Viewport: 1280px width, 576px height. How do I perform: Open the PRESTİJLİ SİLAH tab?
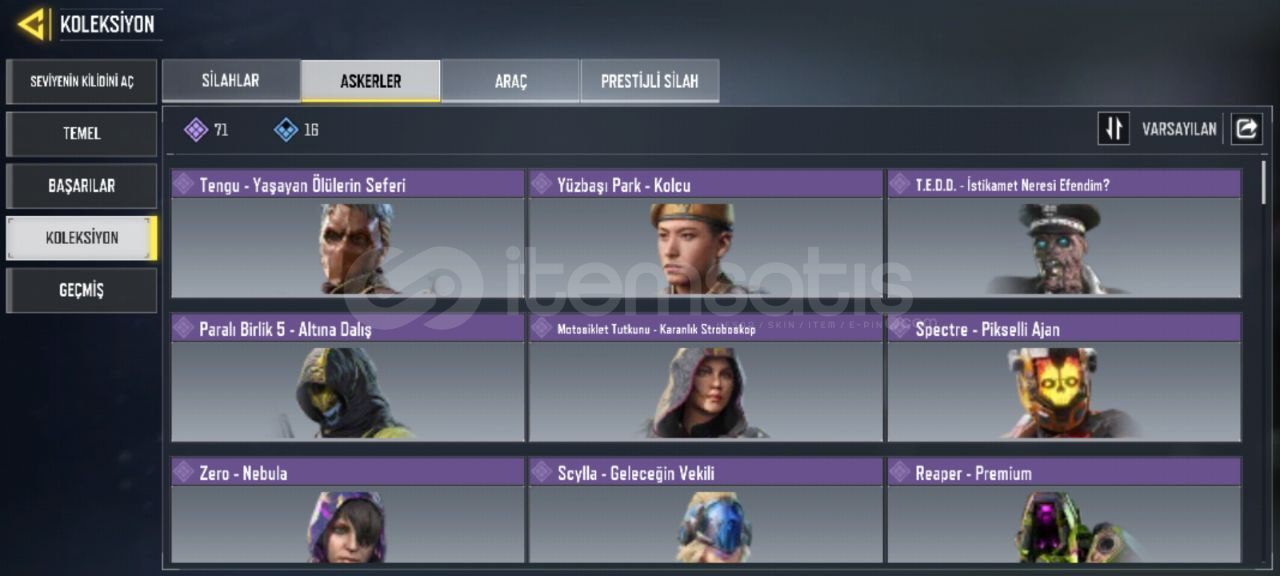pos(650,81)
